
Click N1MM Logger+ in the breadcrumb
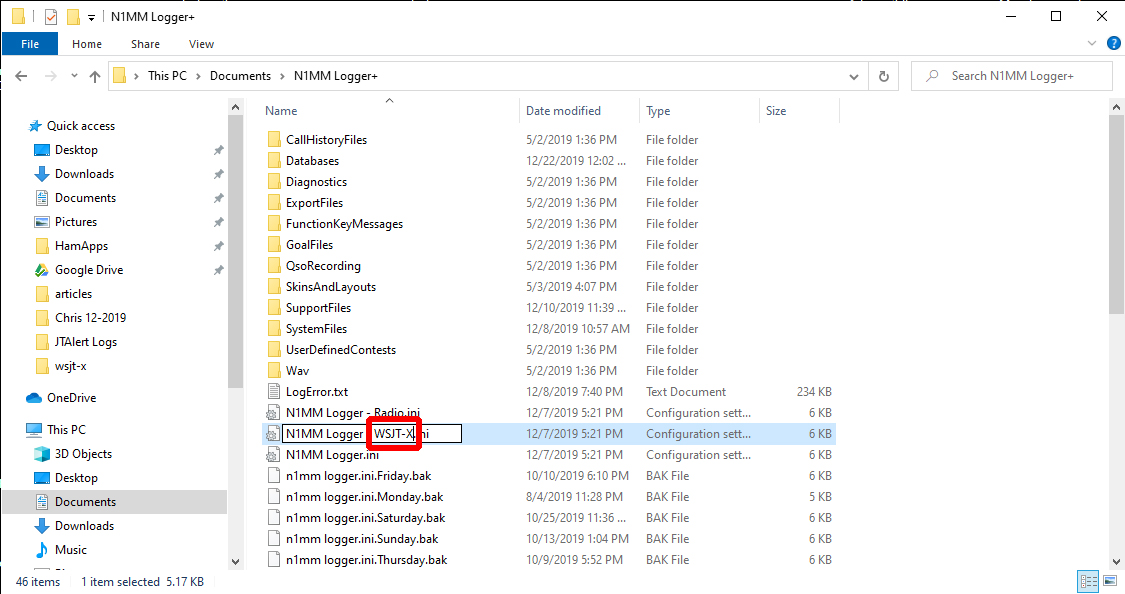[x=336, y=76]
